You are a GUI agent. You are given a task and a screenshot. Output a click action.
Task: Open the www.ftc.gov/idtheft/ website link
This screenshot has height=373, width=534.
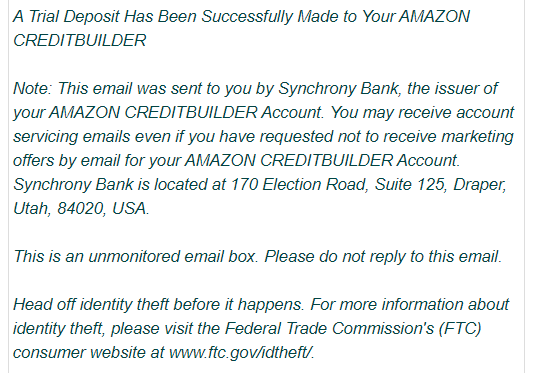pyautogui.click(x=241, y=353)
